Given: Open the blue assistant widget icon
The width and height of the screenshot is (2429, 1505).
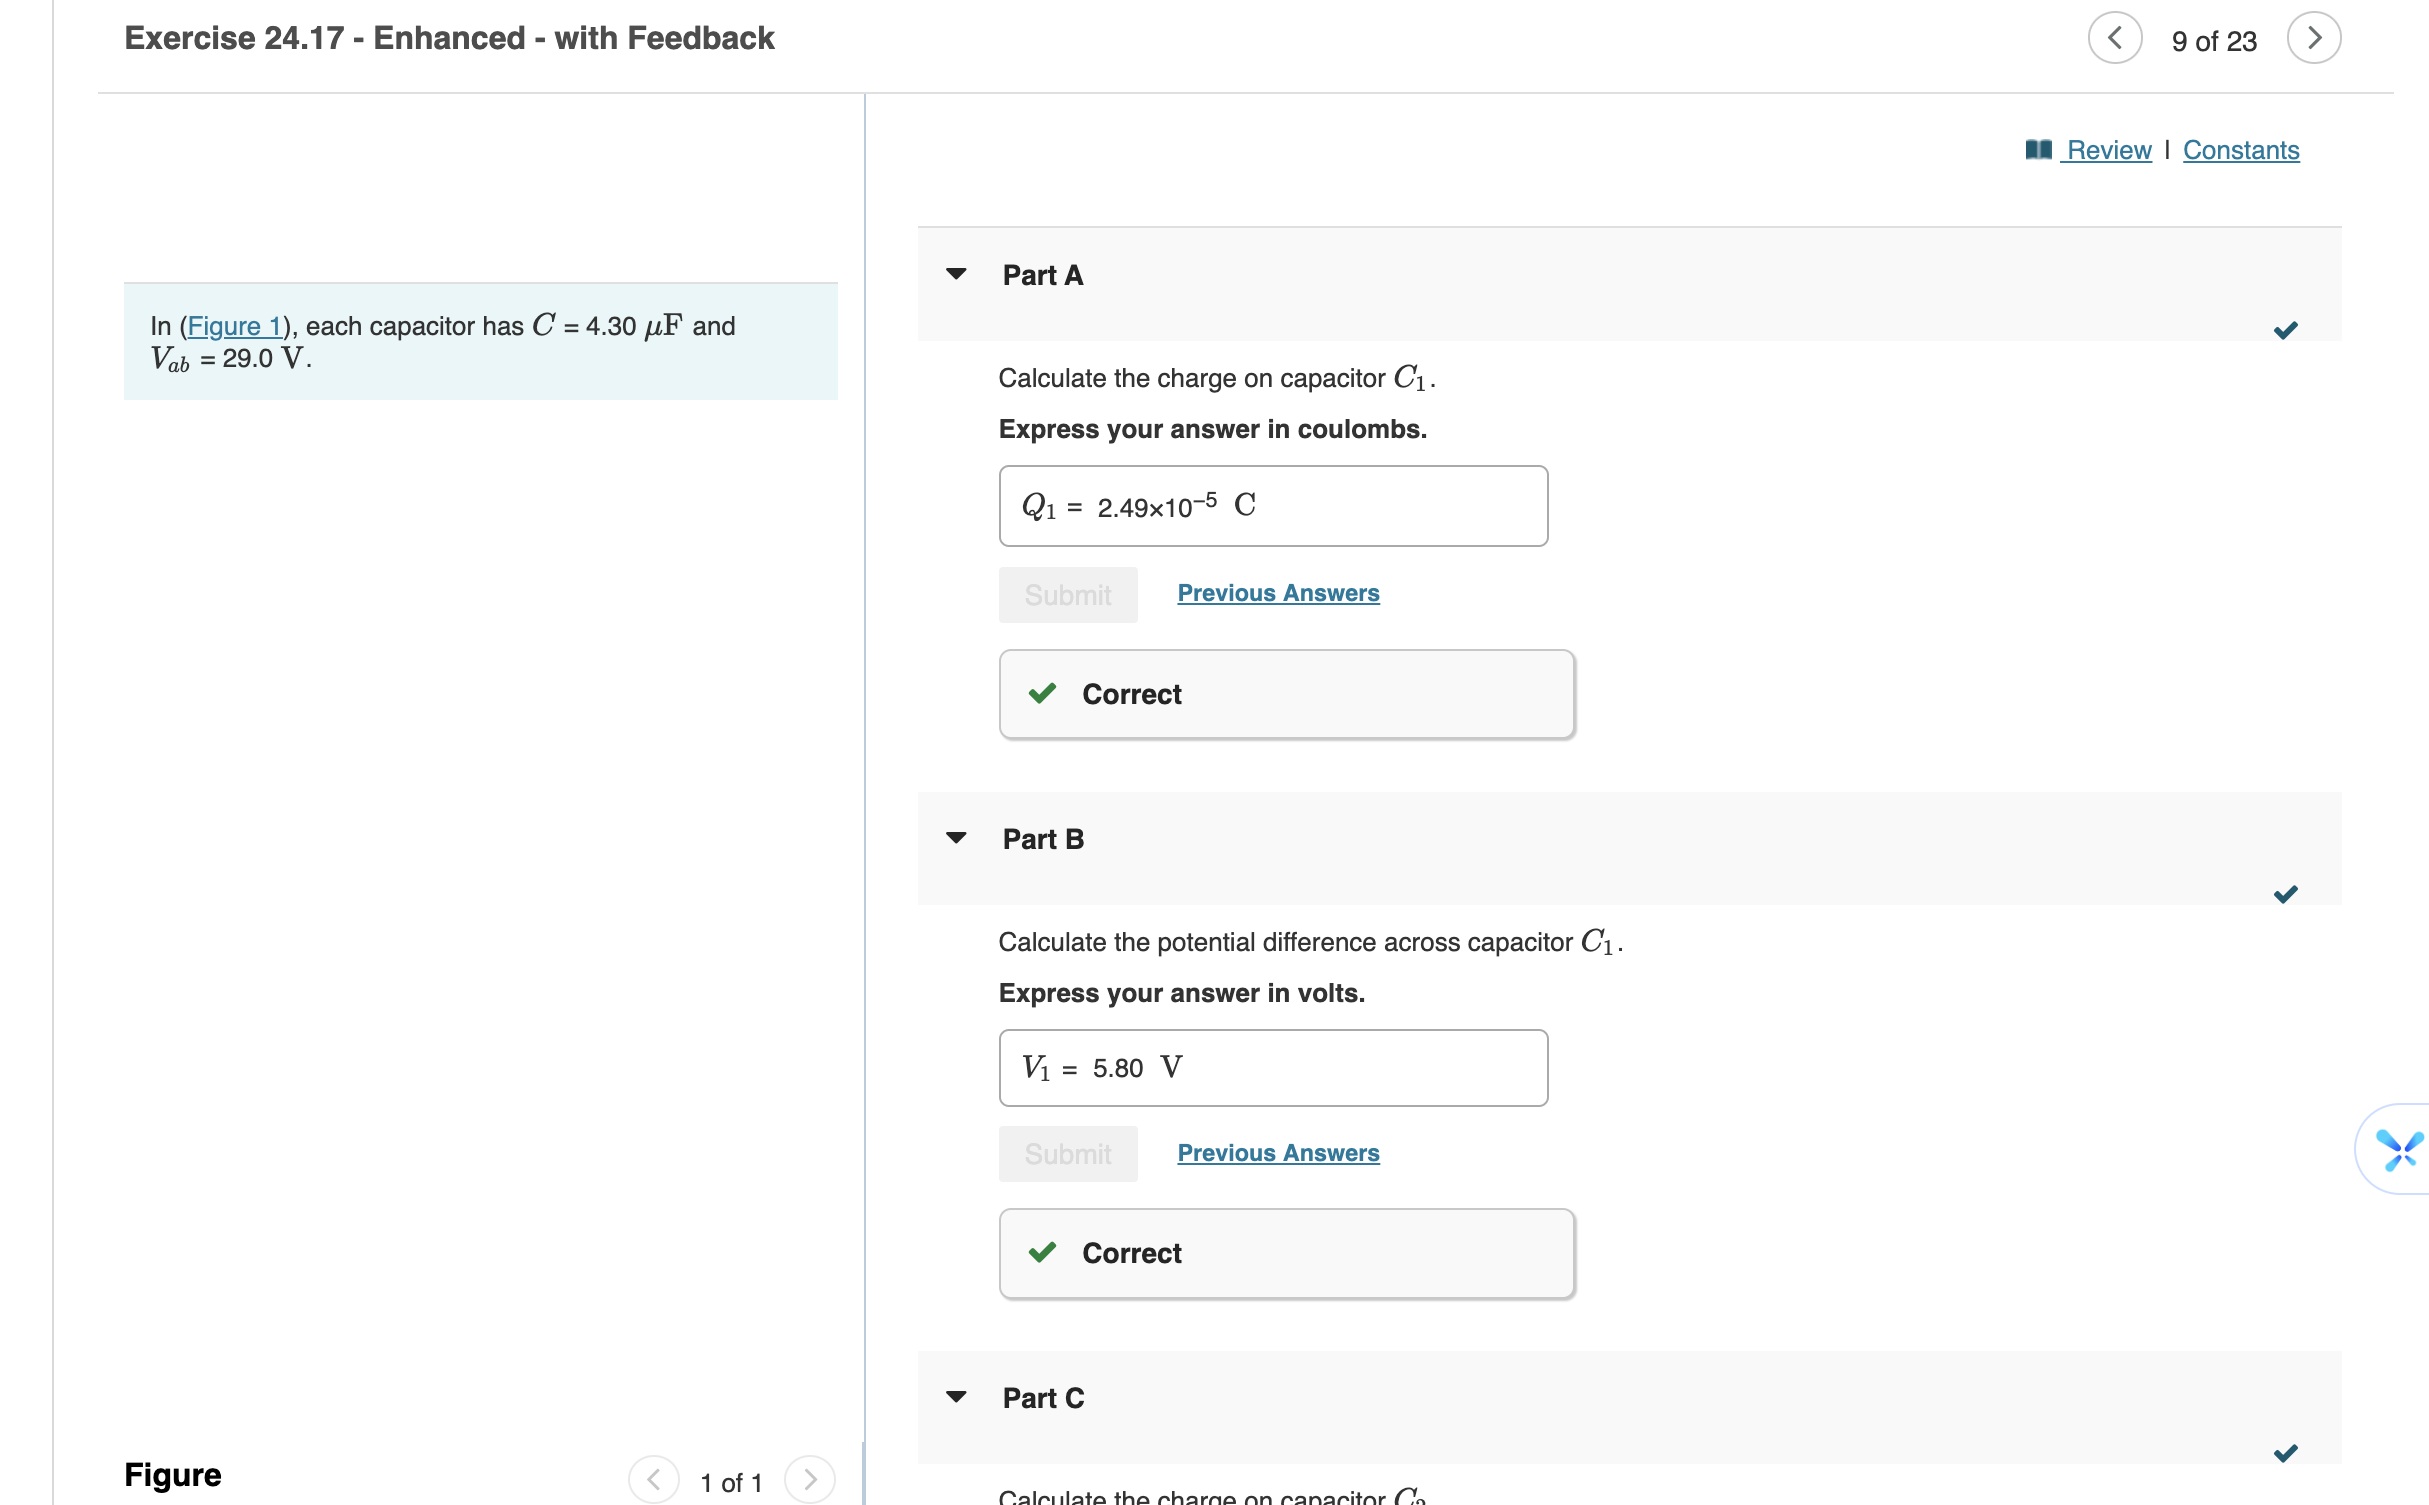Looking at the screenshot, I should point(2398,1150).
